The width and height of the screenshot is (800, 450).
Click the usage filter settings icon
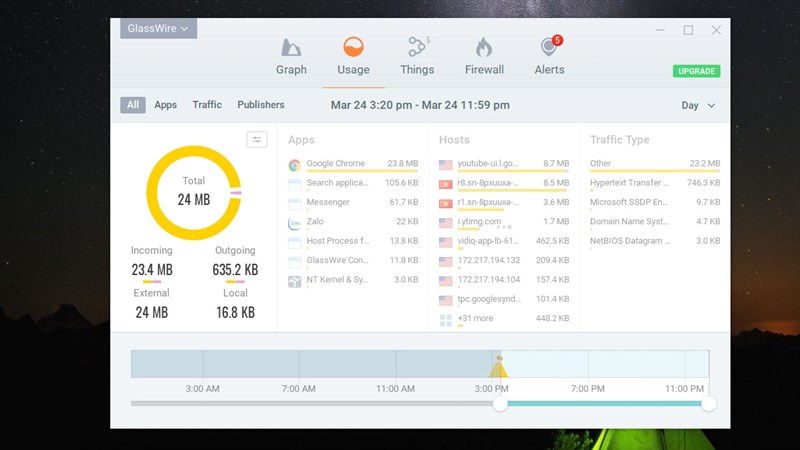[257, 139]
